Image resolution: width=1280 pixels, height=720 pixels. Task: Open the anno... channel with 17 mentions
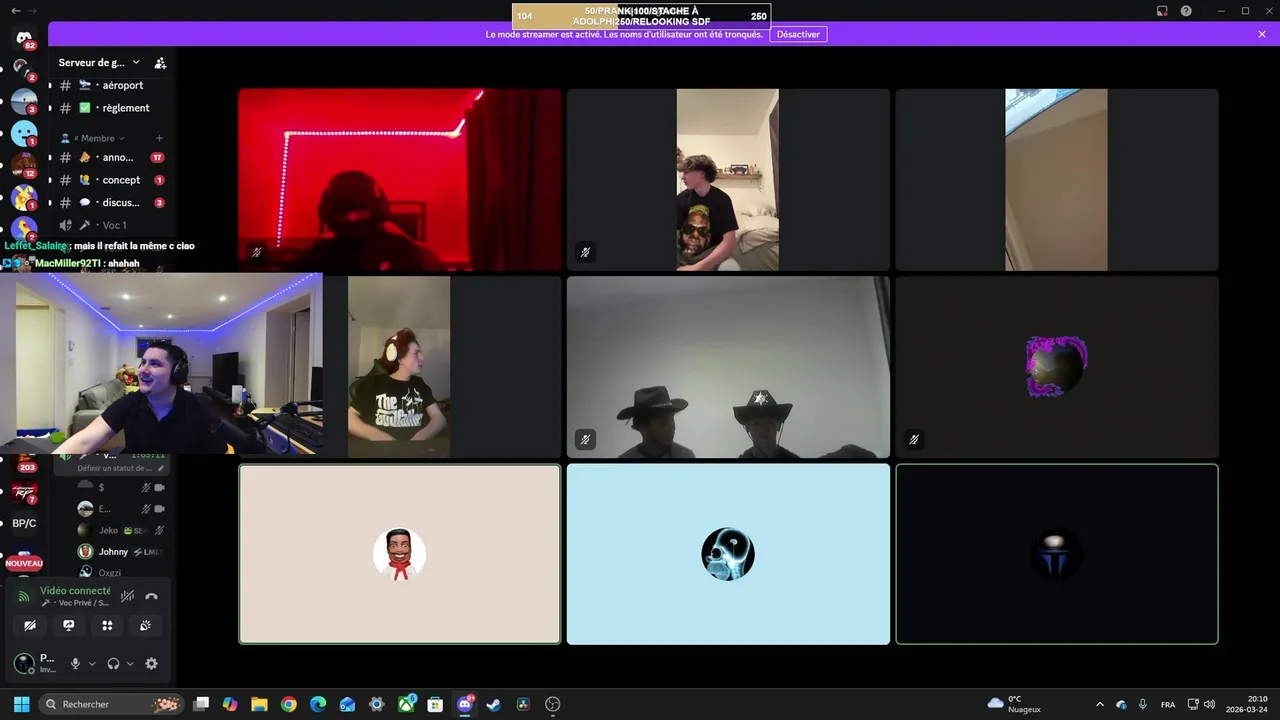pos(111,157)
